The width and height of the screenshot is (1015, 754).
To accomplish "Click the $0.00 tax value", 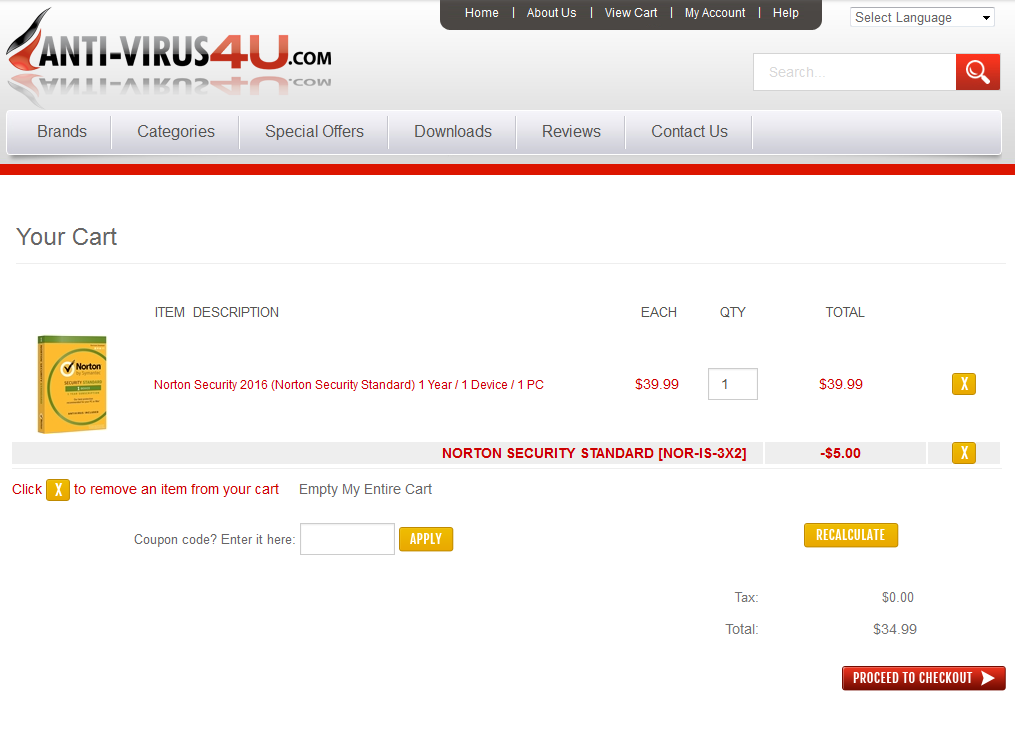I will pos(897,597).
